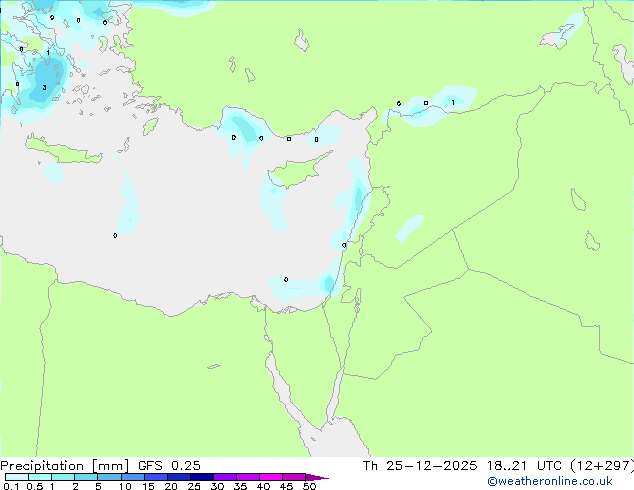This screenshot has height=490, width=634.
Task: Click the legend label '50'
Action: 309,486
